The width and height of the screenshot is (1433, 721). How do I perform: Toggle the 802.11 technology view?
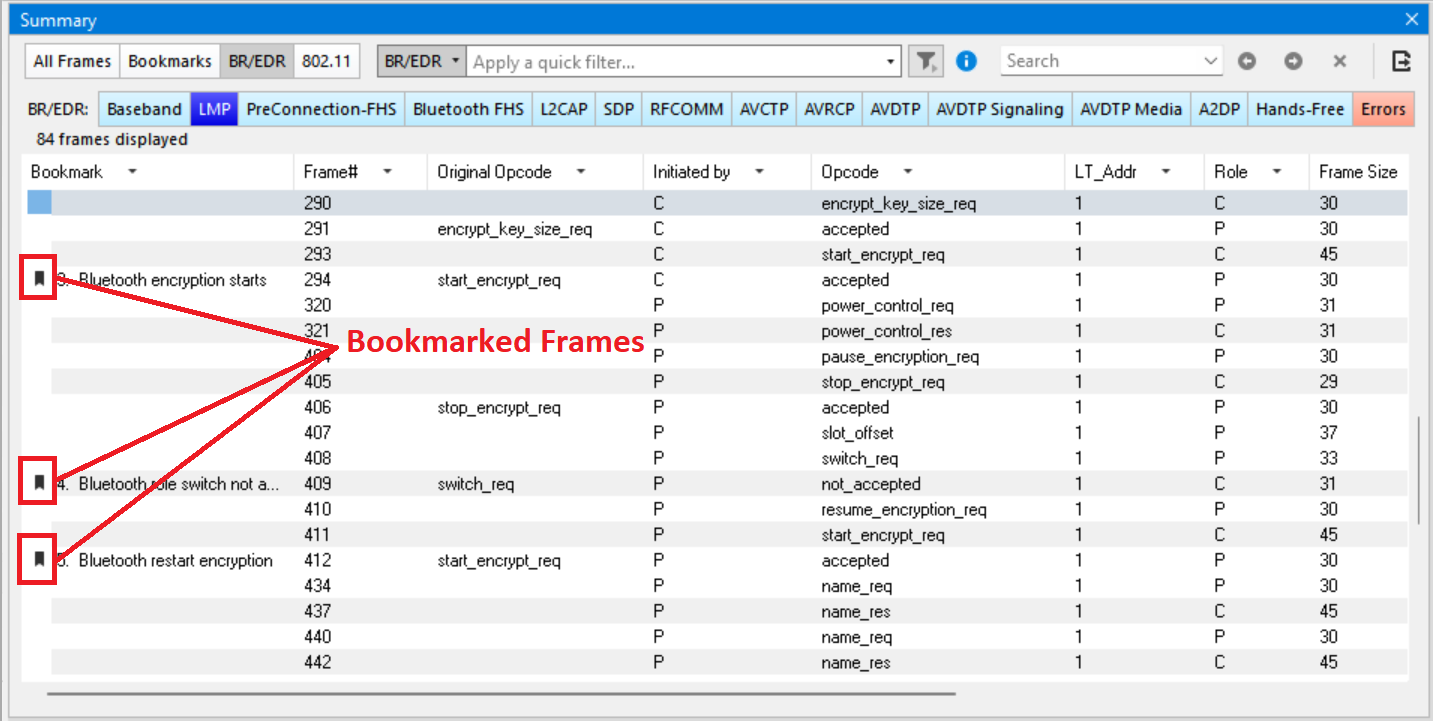[x=326, y=61]
